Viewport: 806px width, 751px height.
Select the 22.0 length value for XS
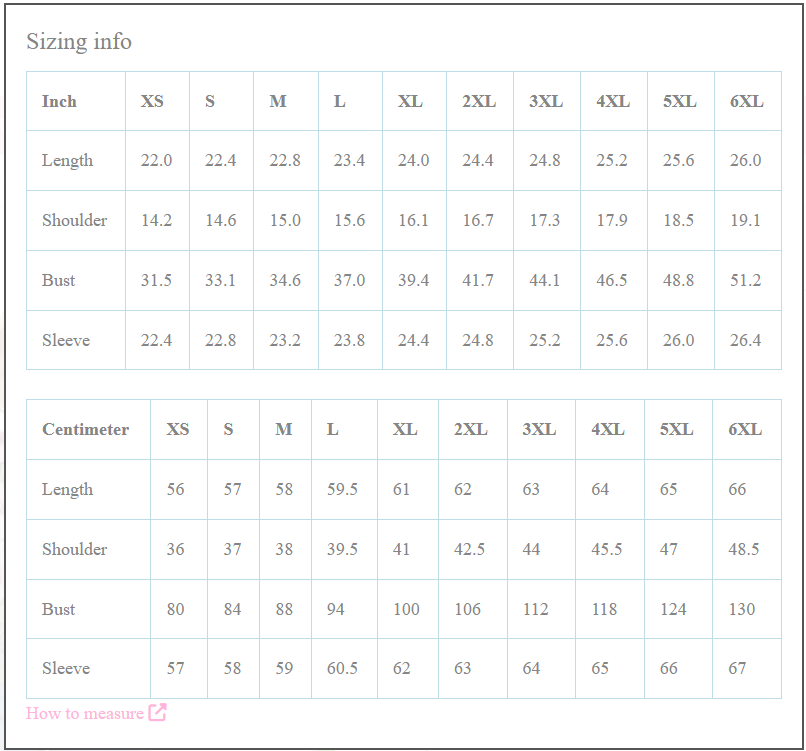tap(156, 160)
